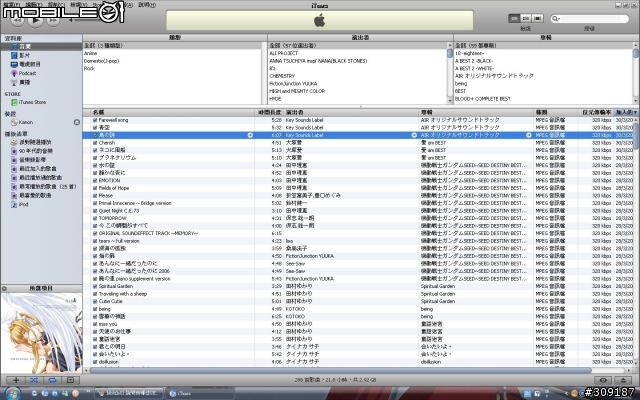Open the 電視節目 TV shows library
The height and width of the screenshot is (400, 640).
[30, 64]
